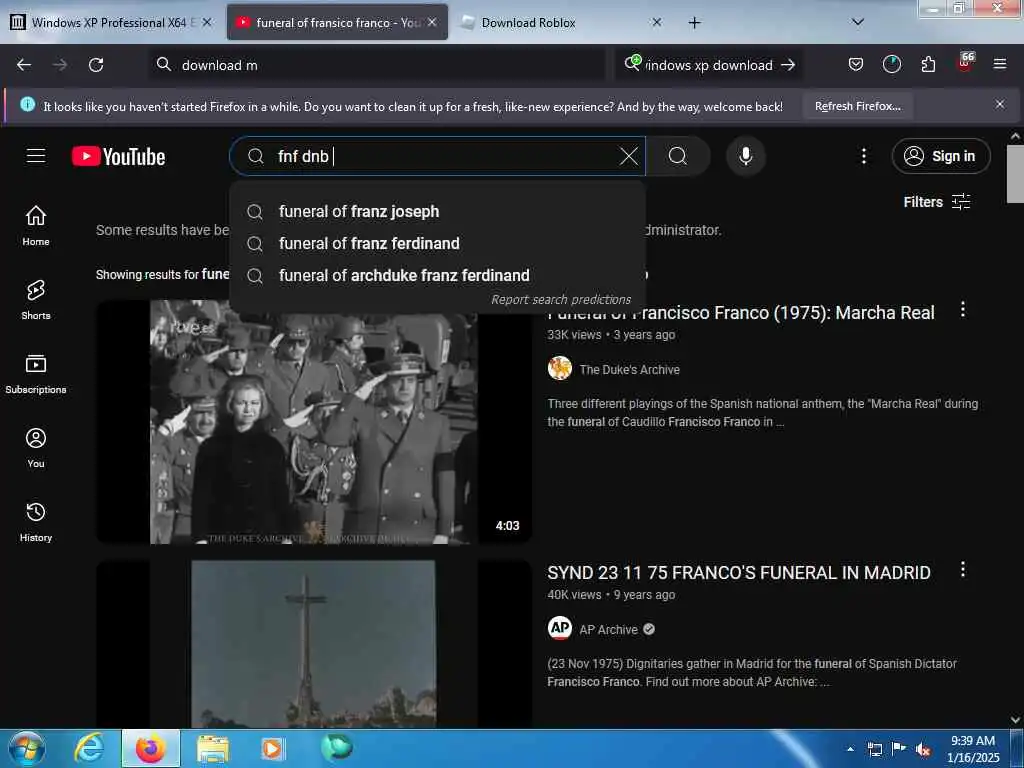
Task: Reload the page with the refresh icon
Action: click(x=96, y=65)
